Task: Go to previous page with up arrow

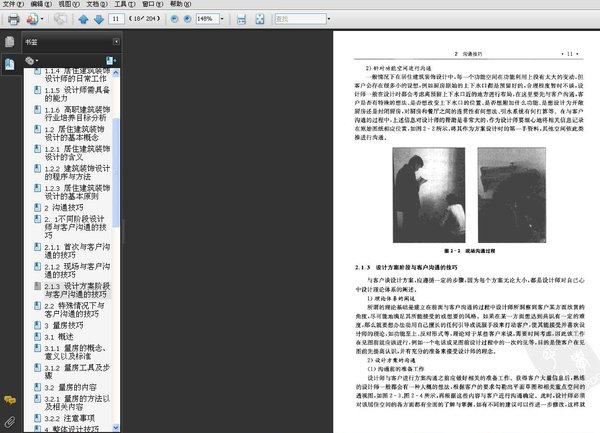Action: (83, 19)
